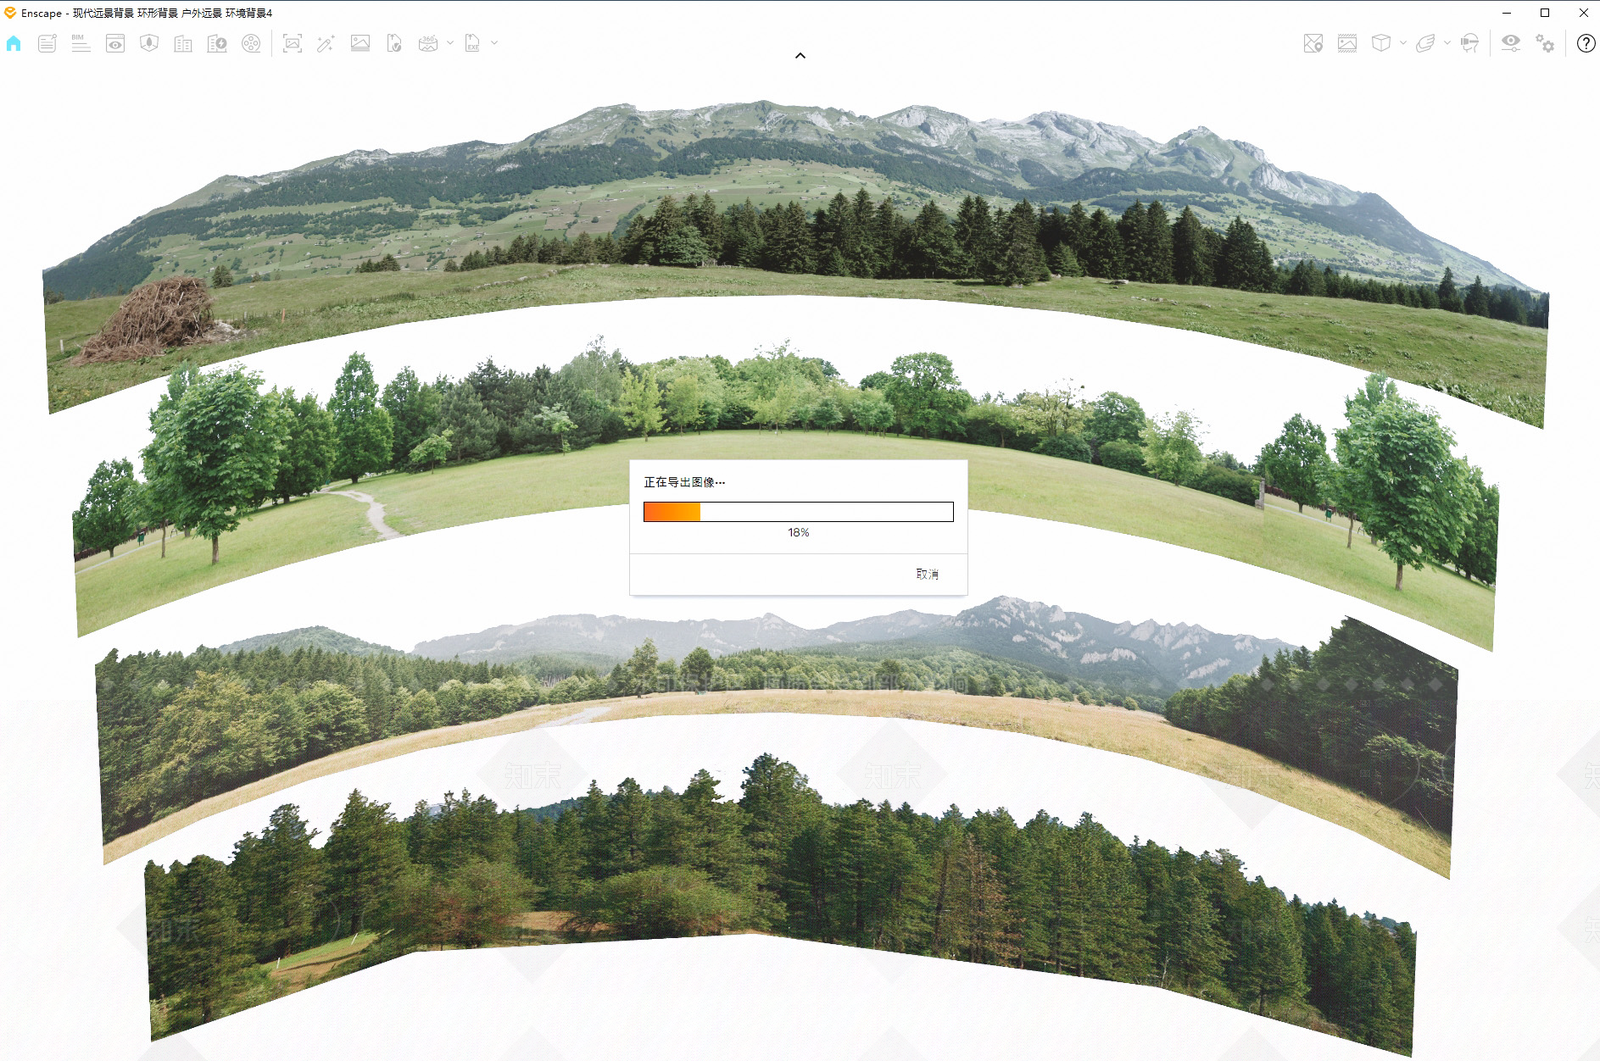Open the site context map icon
Screen dimensions: 1600x1061
point(149,44)
